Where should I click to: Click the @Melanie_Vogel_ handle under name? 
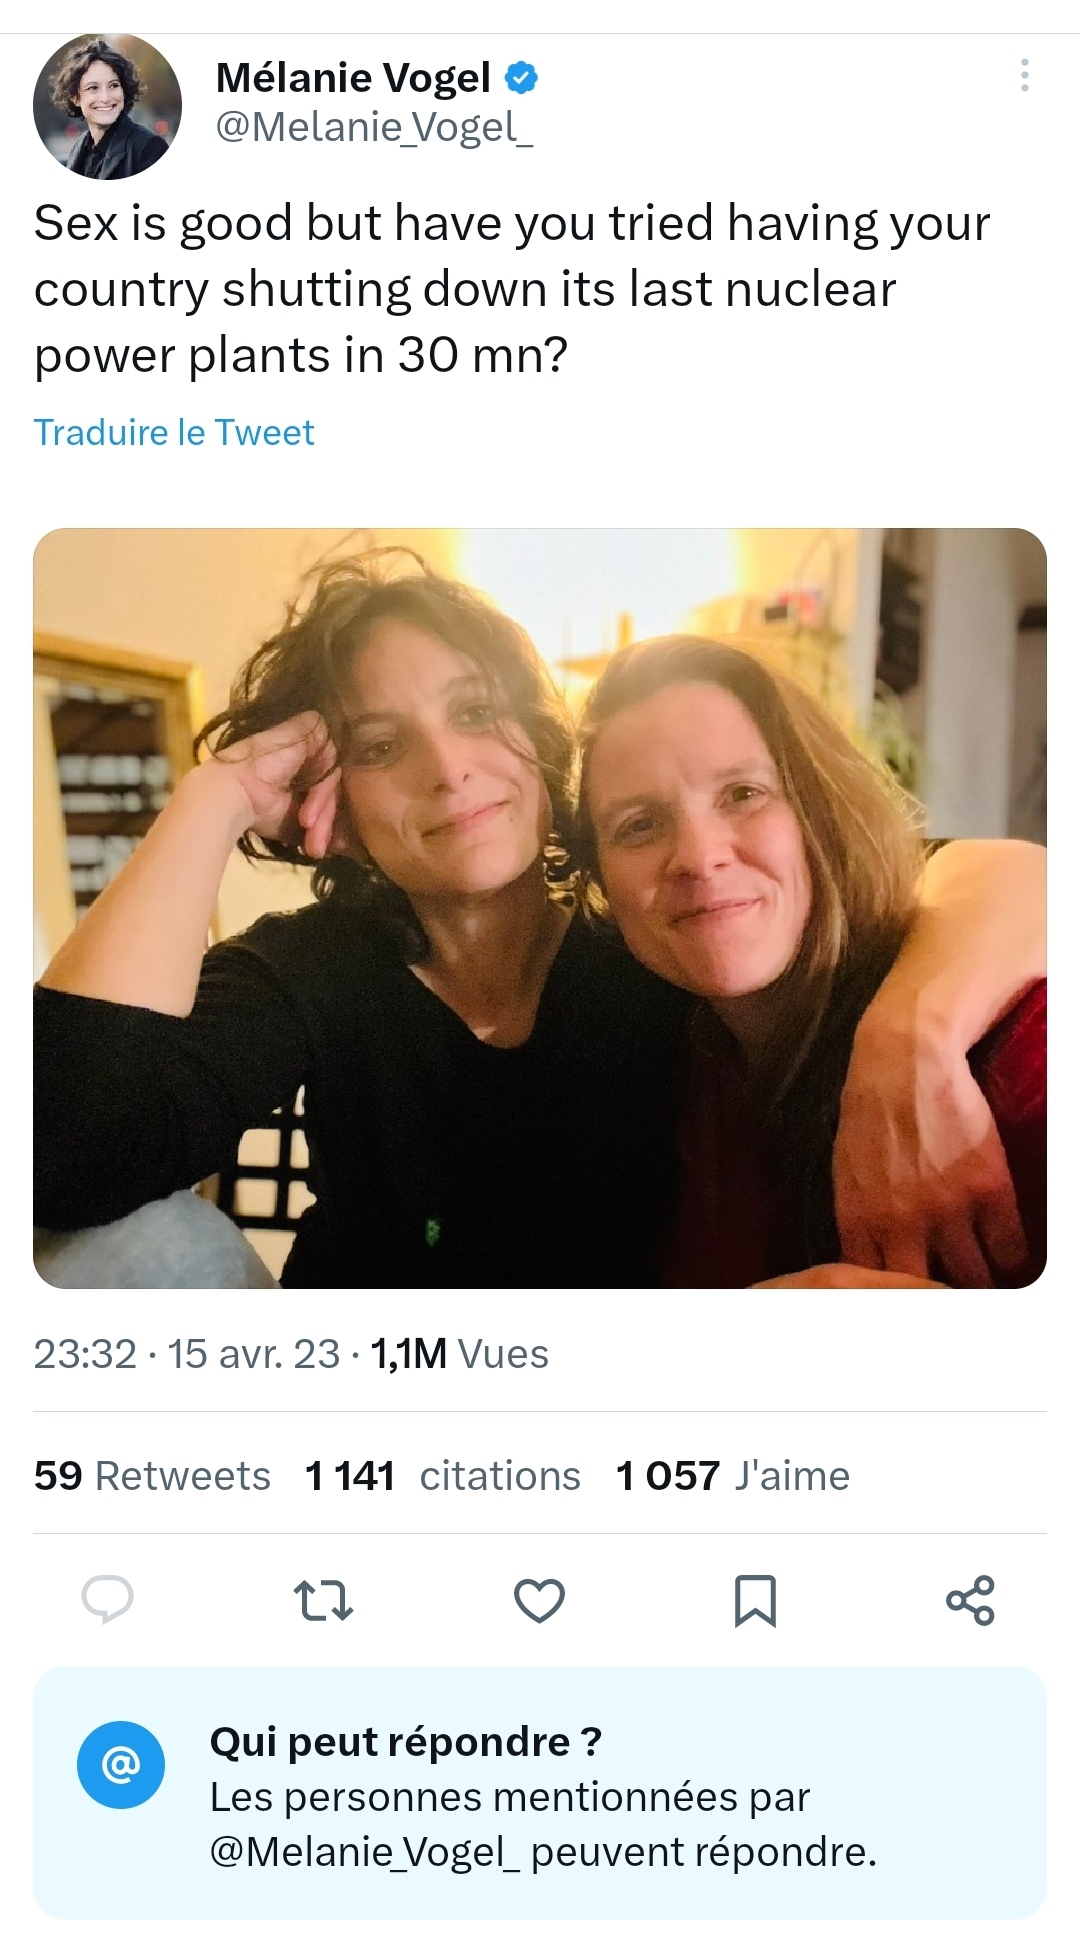tap(374, 127)
